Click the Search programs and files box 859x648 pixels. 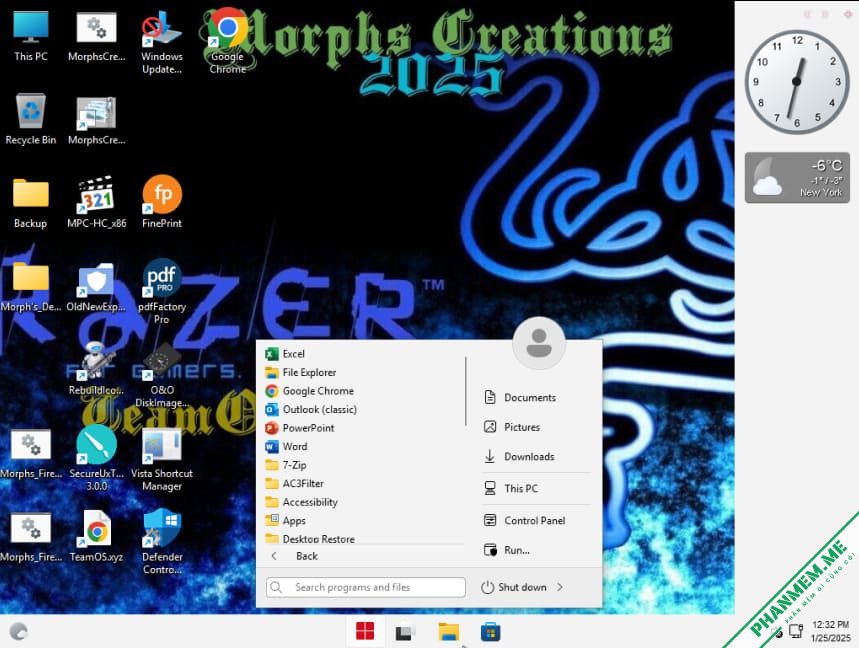(366, 587)
